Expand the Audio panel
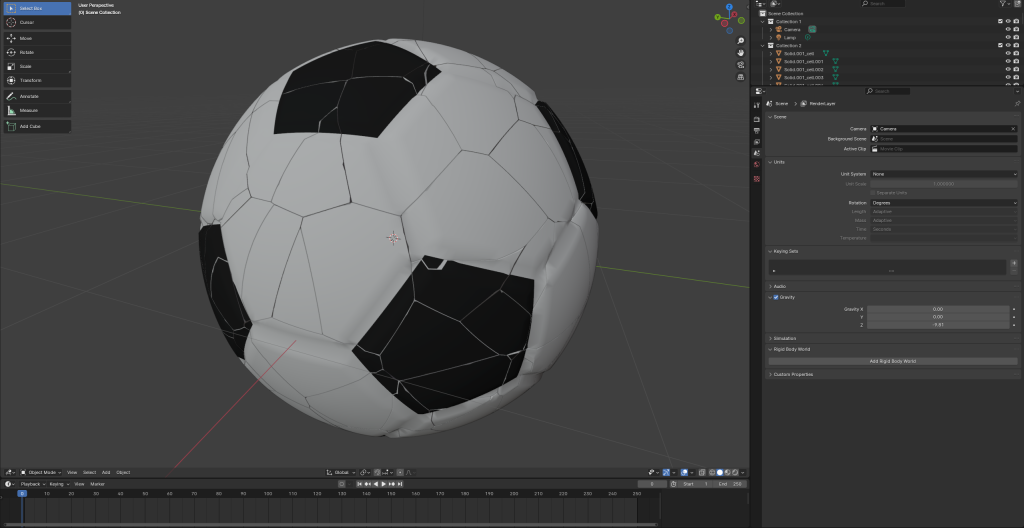 [x=780, y=286]
